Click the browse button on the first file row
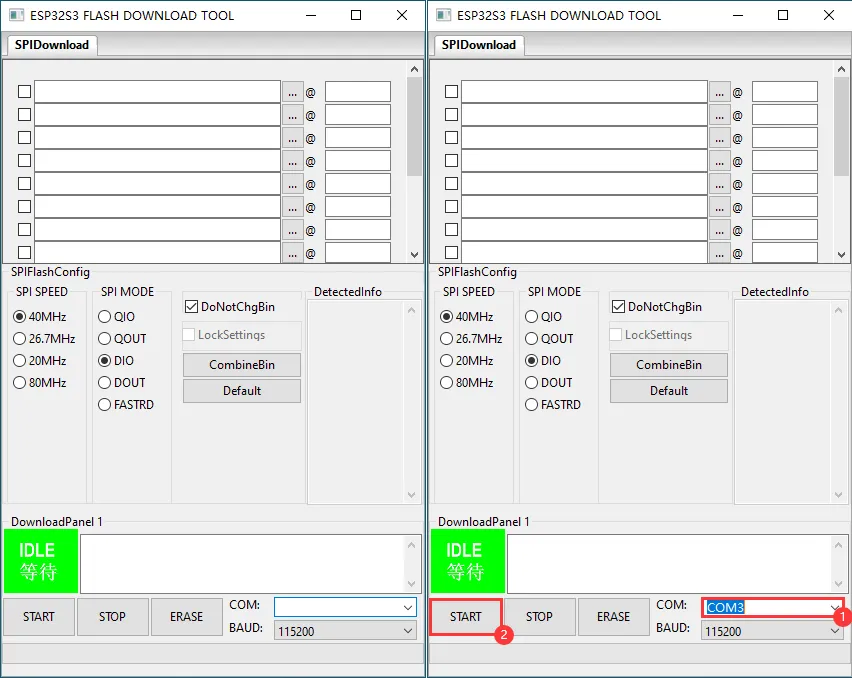Viewport: 852px width, 678px height. 293,91
